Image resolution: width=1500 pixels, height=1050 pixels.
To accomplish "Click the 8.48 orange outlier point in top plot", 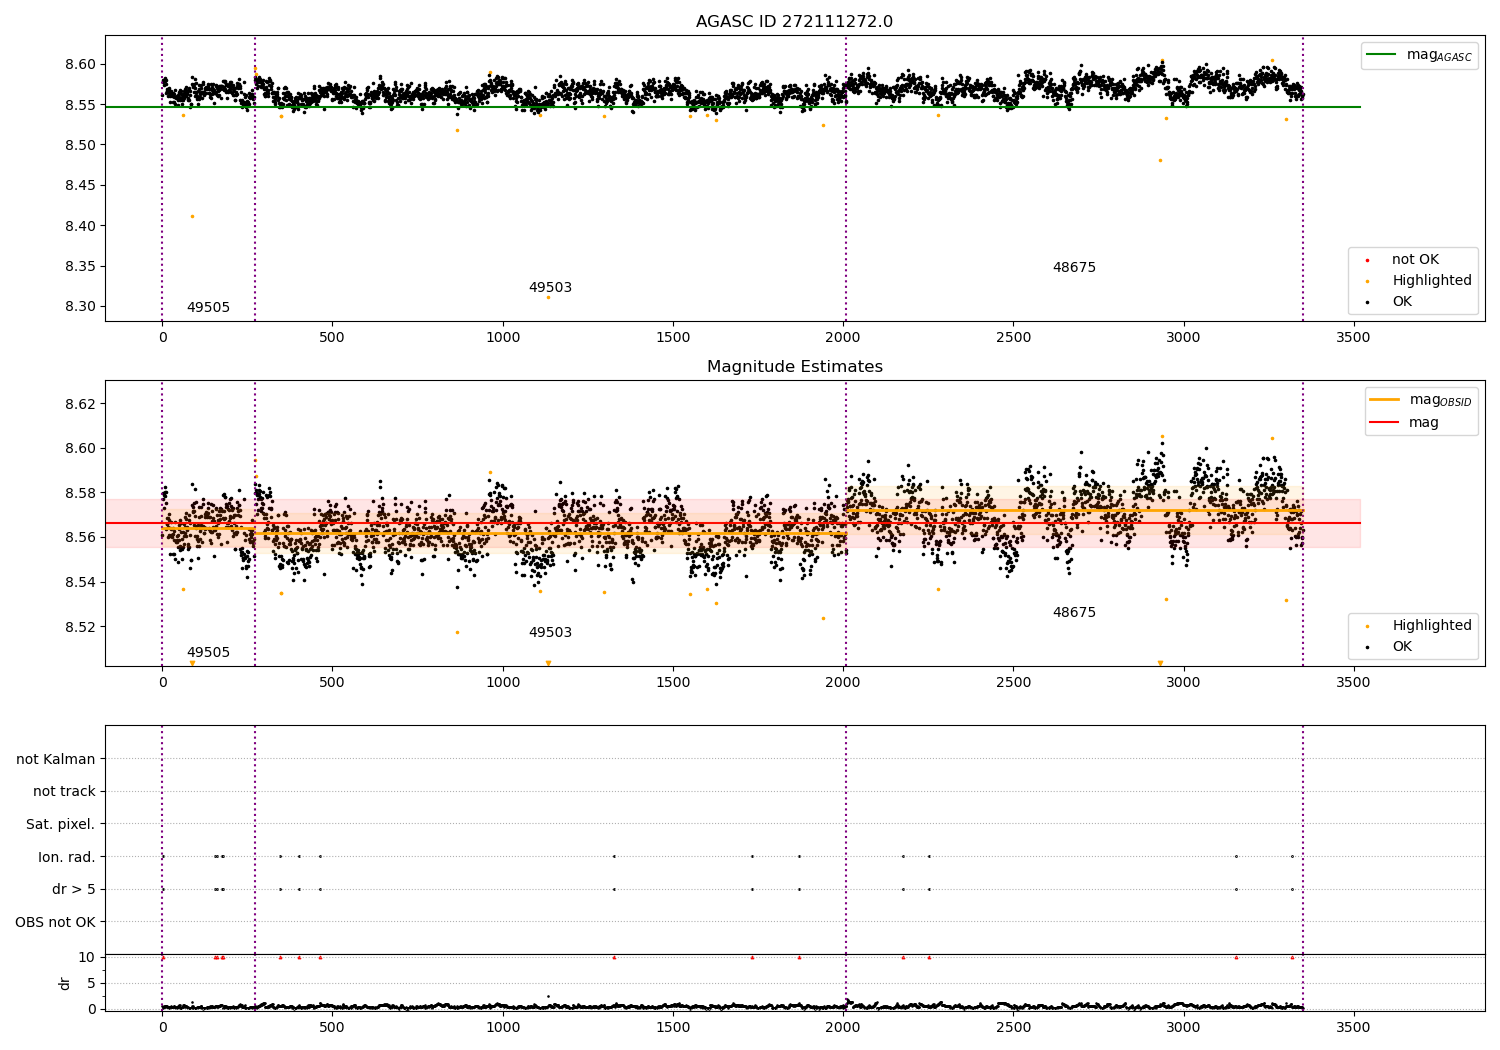I will (1160, 160).
